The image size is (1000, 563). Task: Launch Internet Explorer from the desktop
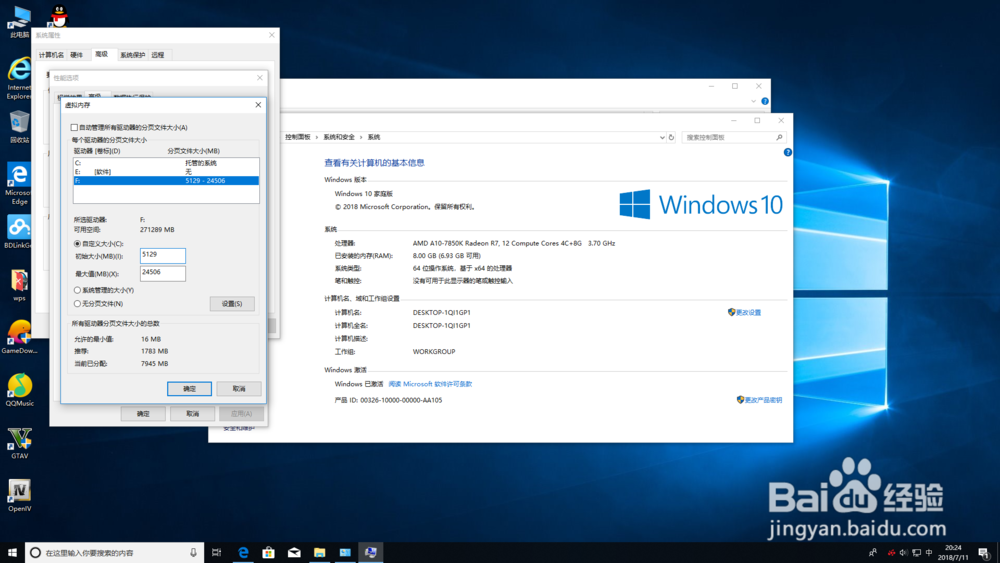(x=19, y=78)
